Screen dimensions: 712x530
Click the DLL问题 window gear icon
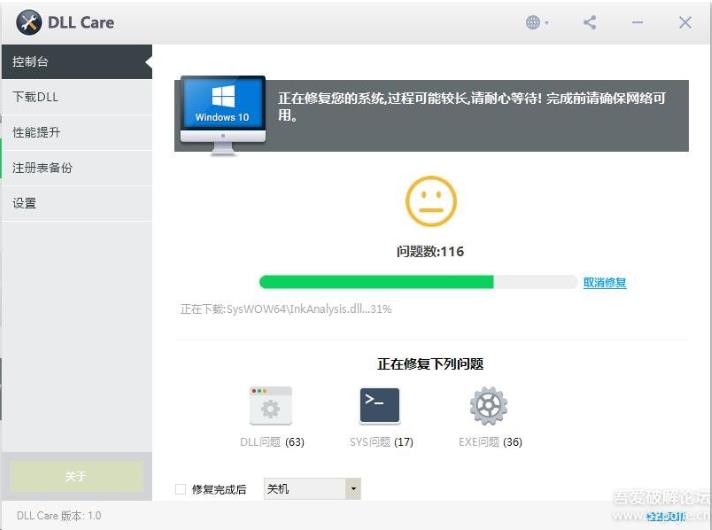(x=270, y=407)
